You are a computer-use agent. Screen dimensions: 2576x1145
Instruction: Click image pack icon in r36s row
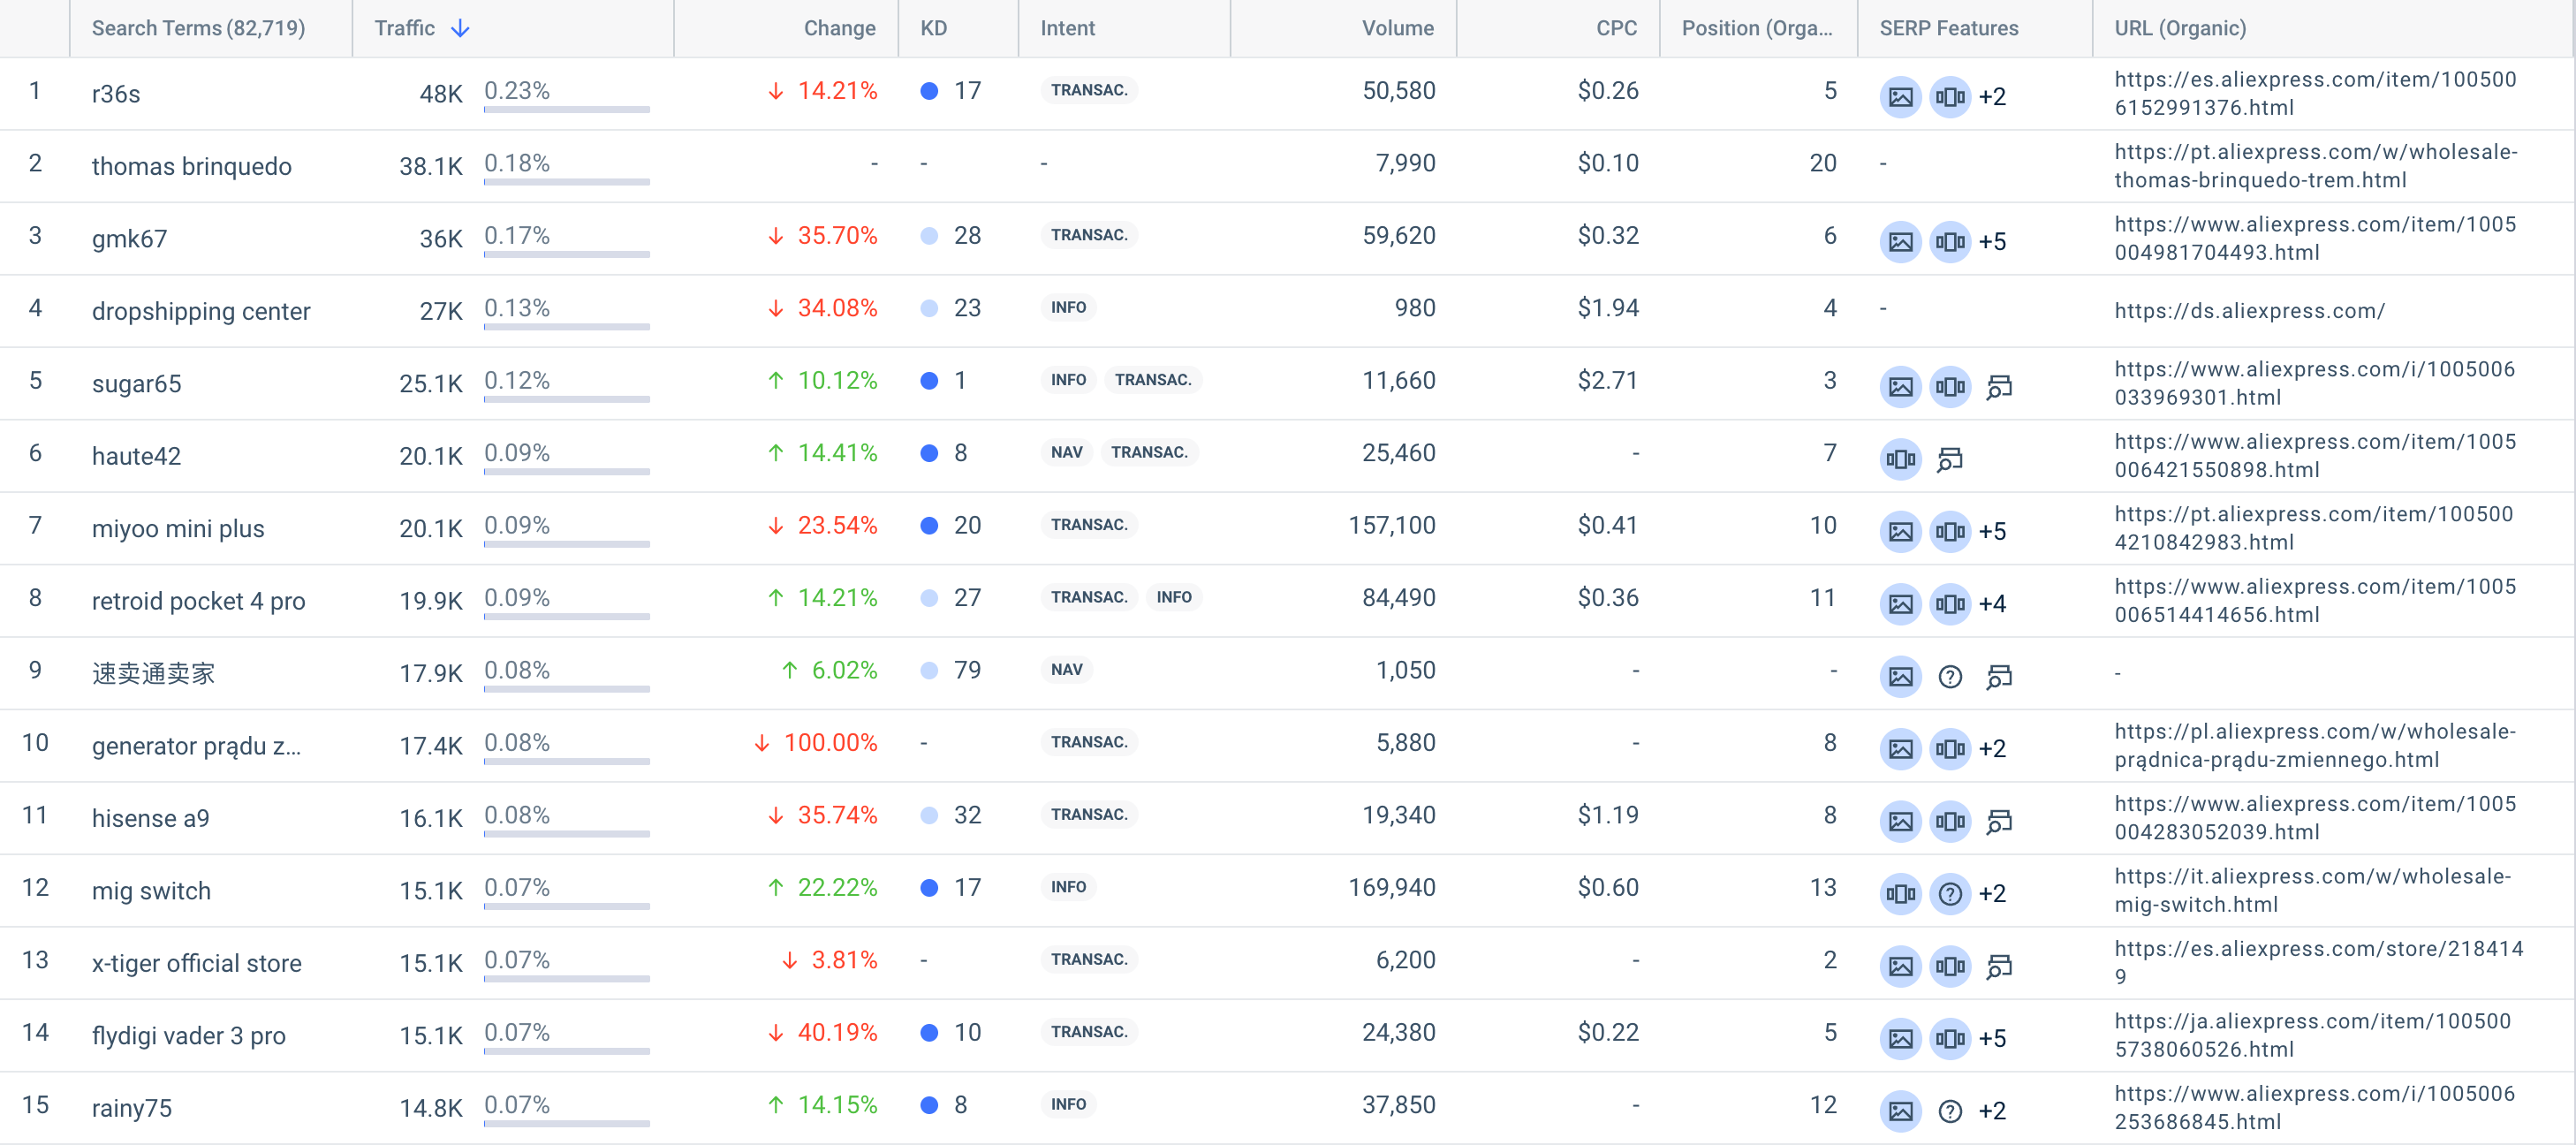point(1900,97)
